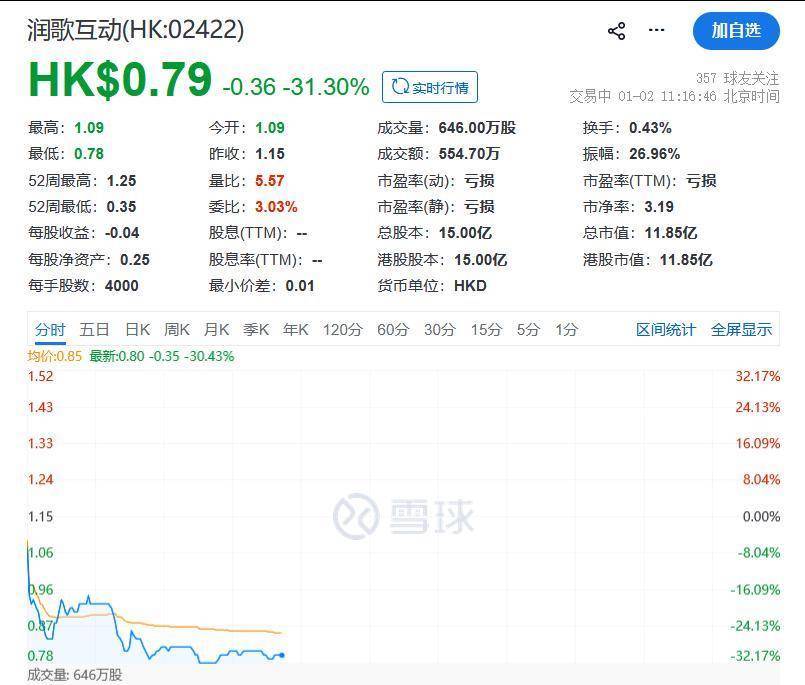Click the 区间统计 link
805x685 pixels.
pos(666,330)
